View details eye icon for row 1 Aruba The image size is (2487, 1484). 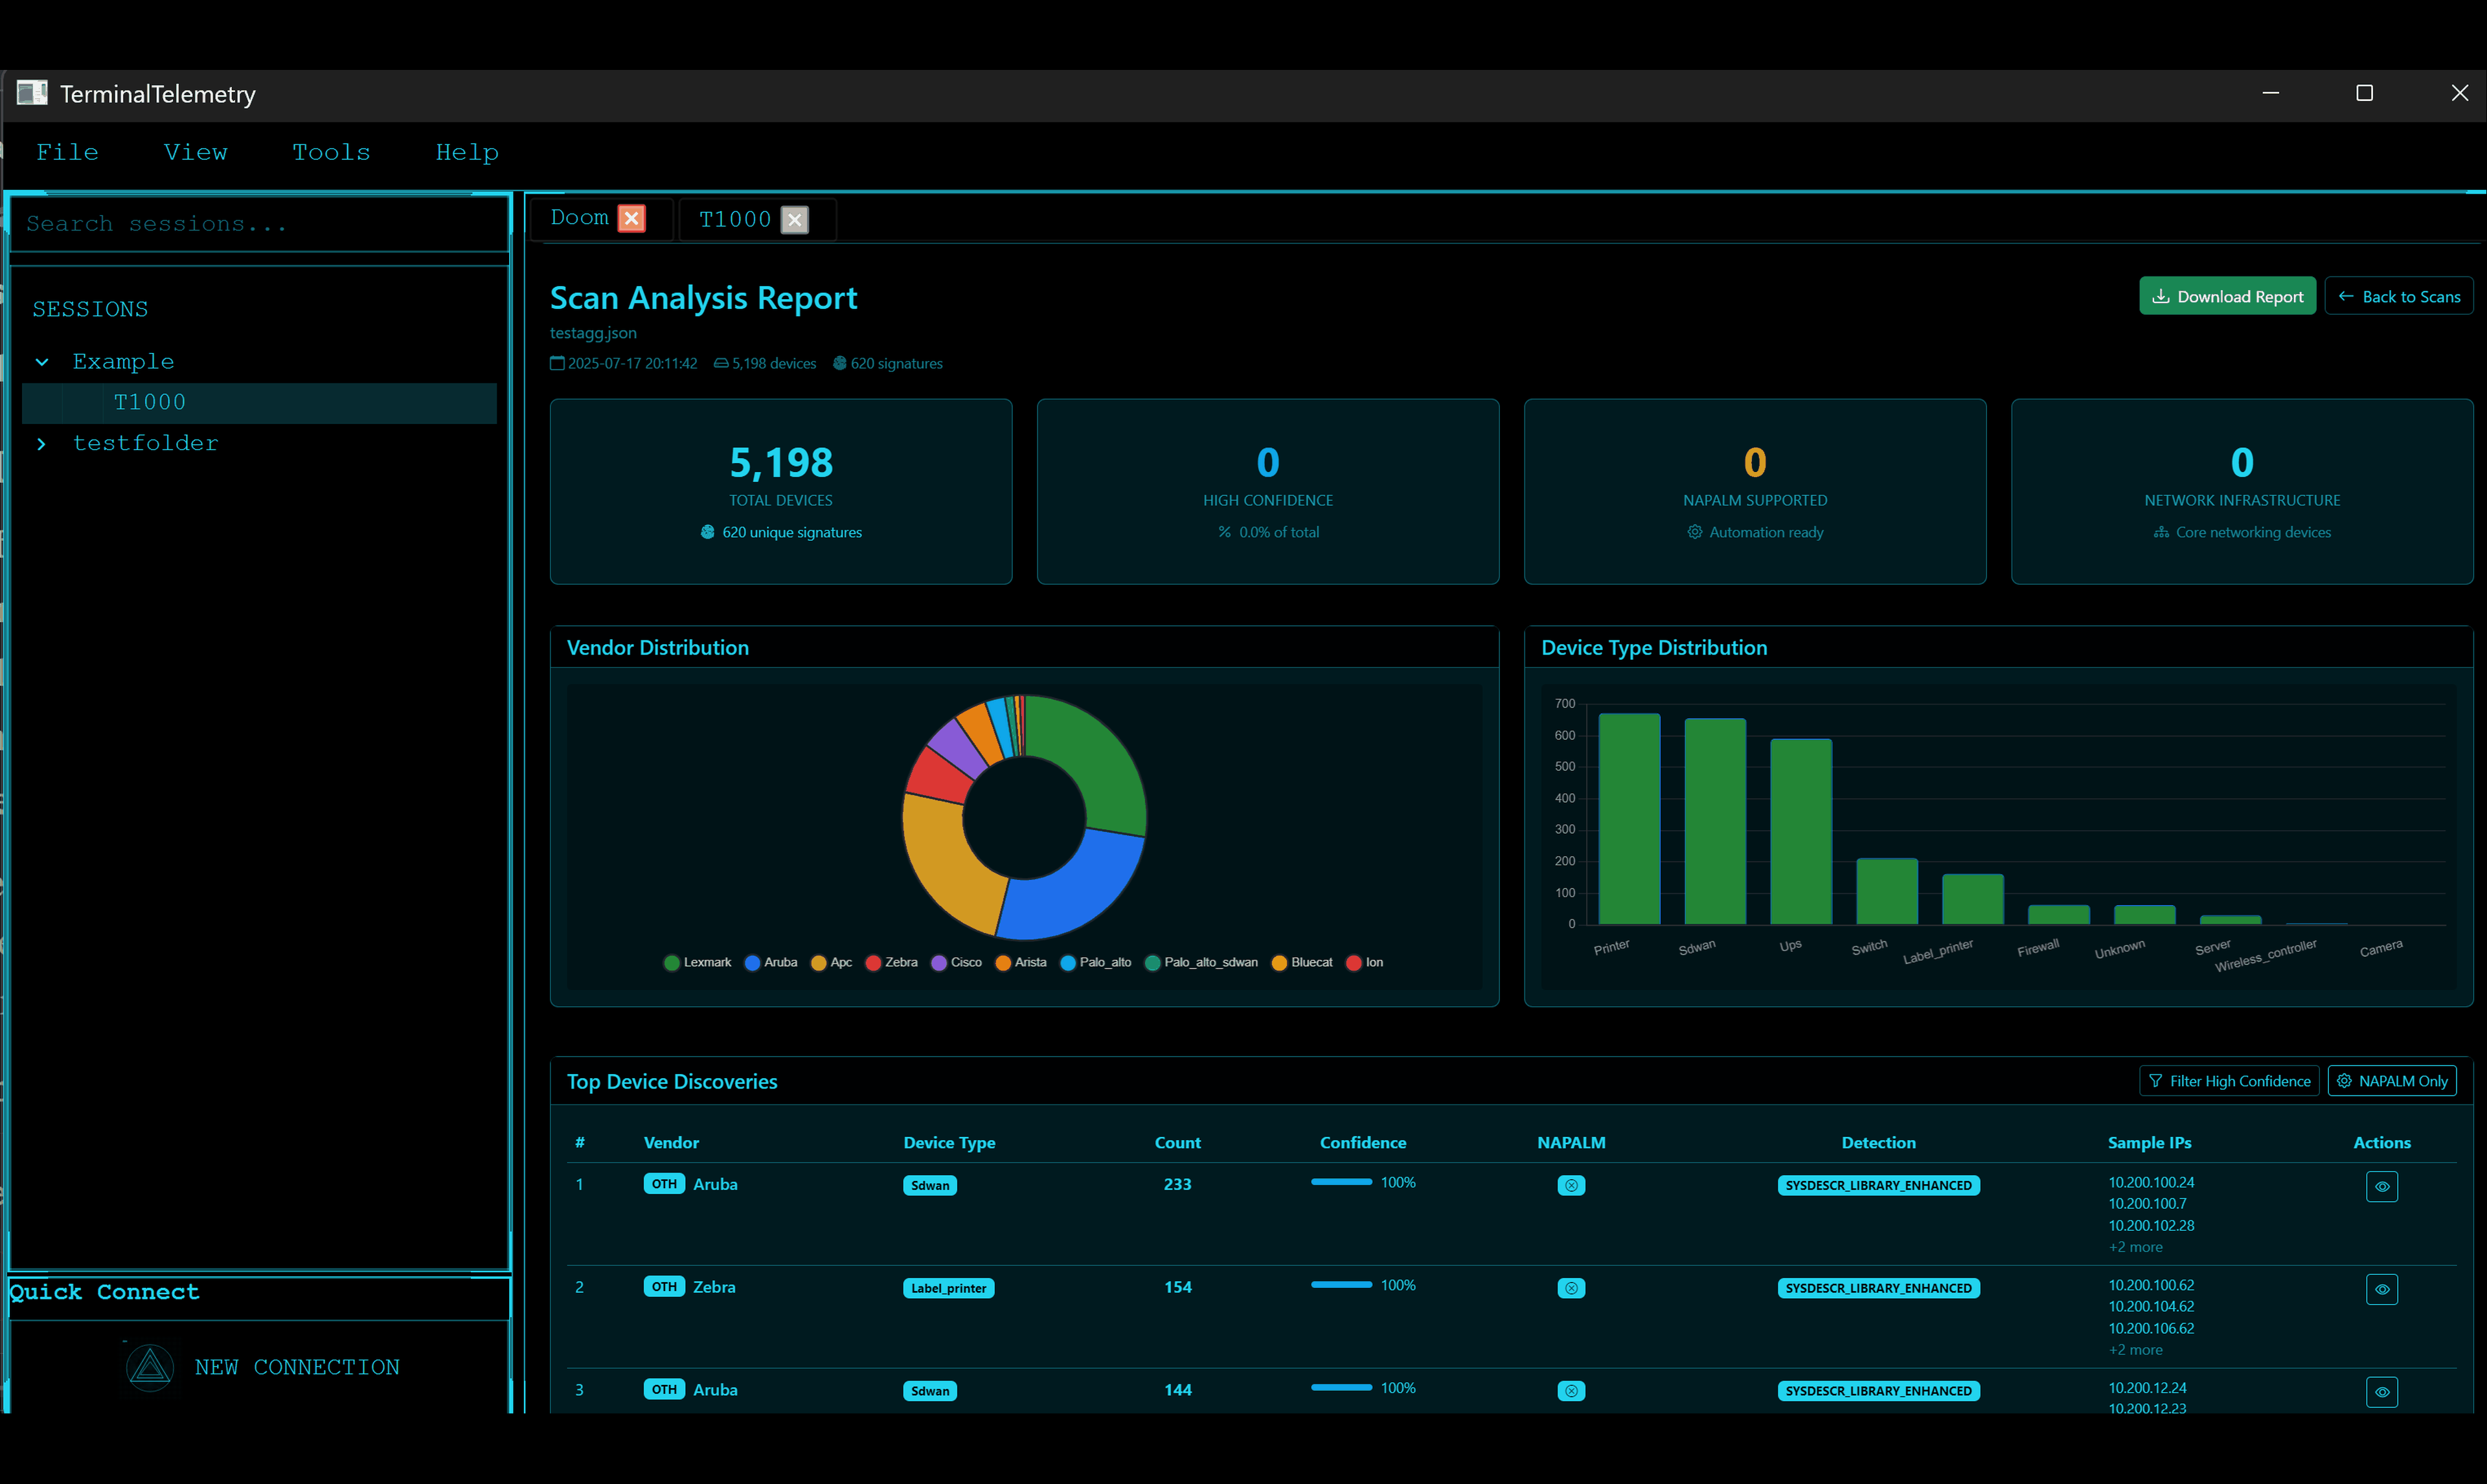click(x=2382, y=1187)
